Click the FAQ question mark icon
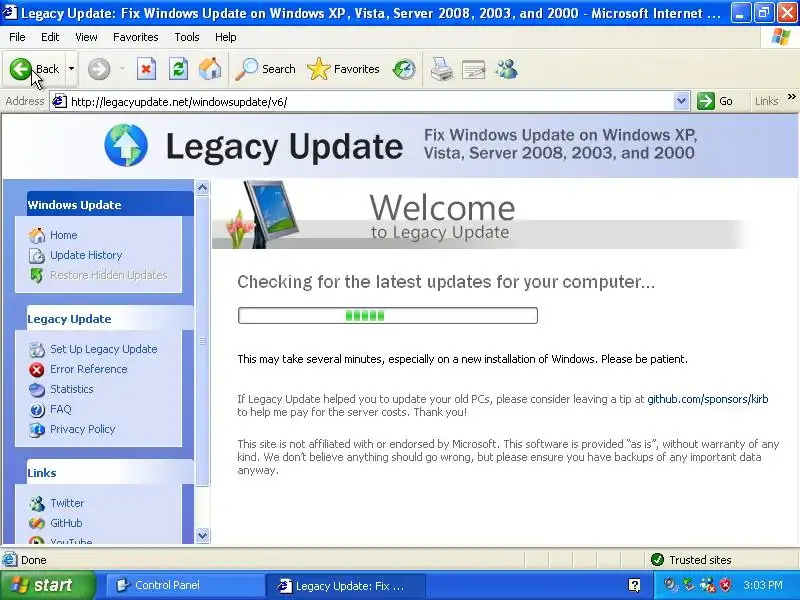Viewport: 800px width, 600px height. tap(37, 410)
